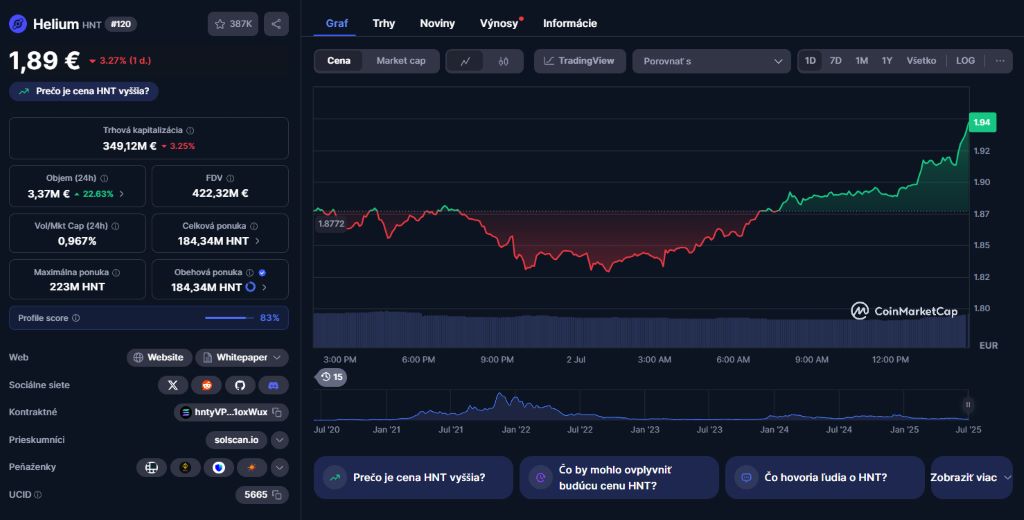Open the Website link
1024x520 pixels.
coord(159,357)
